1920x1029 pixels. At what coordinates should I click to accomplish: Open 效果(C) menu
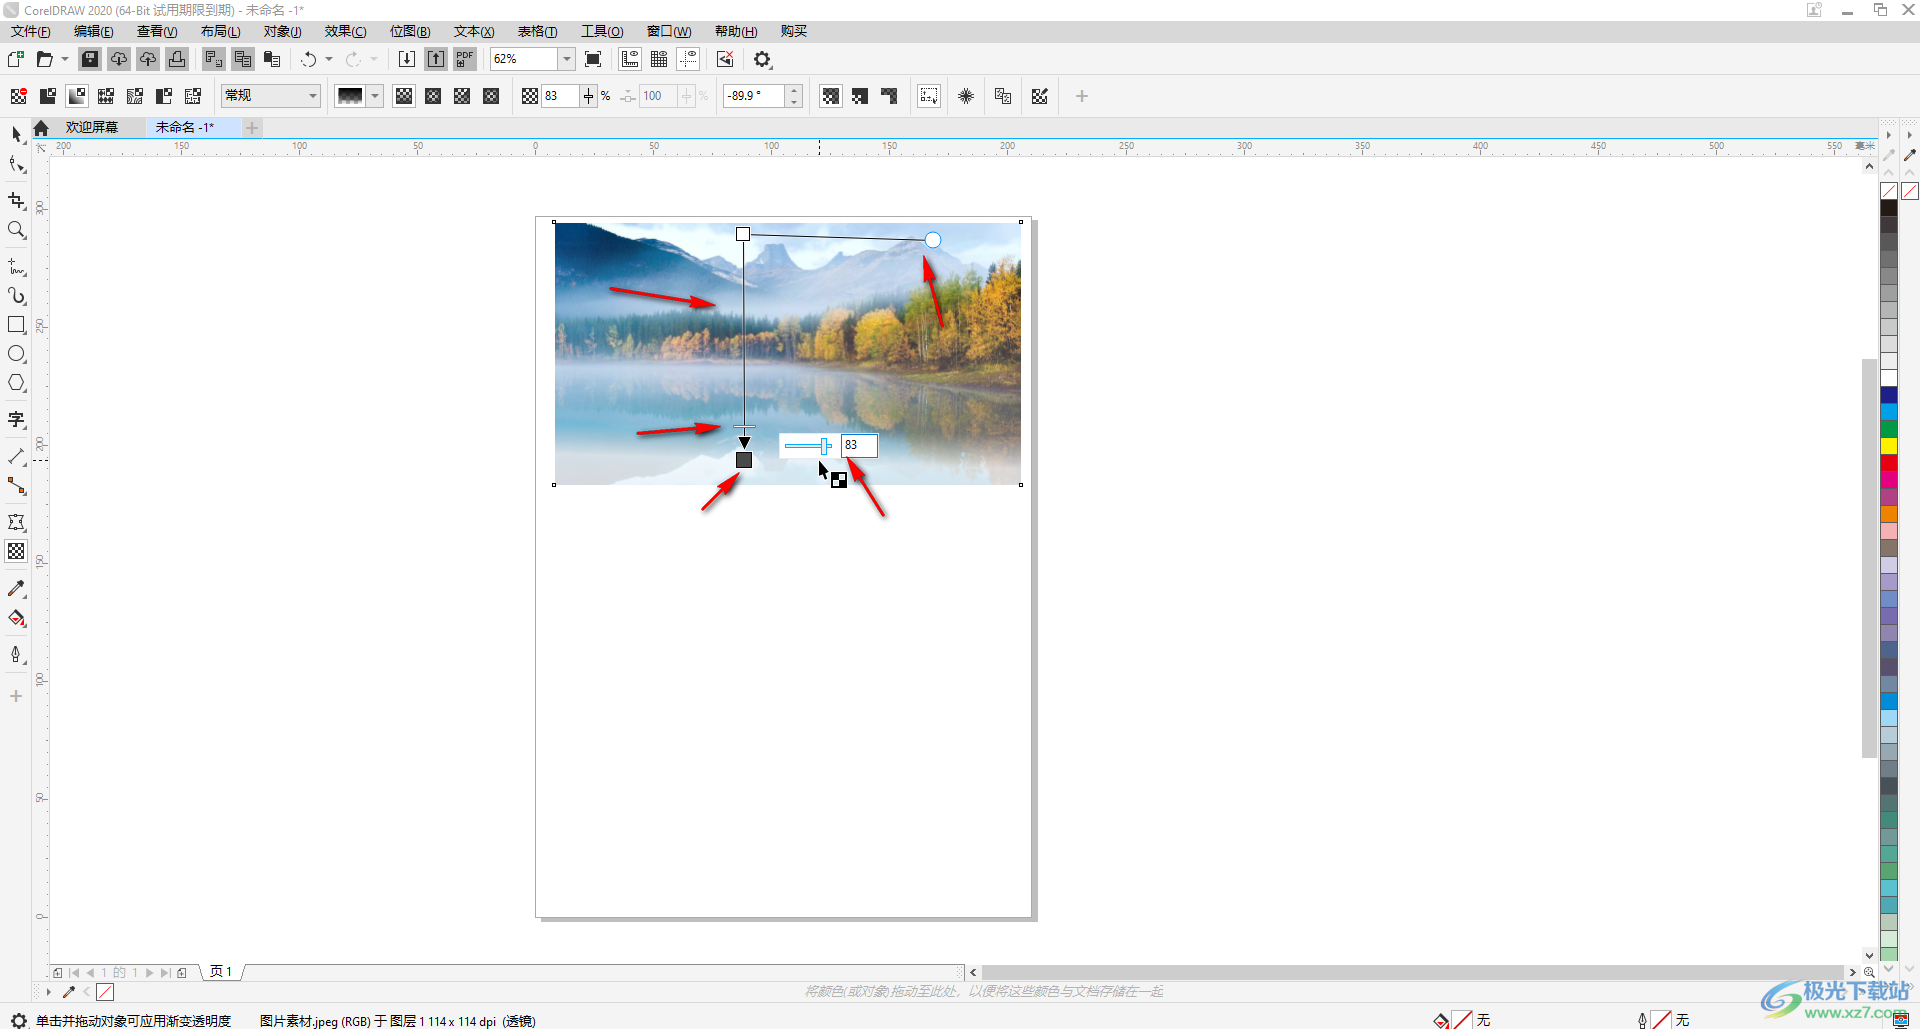[346, 31]
